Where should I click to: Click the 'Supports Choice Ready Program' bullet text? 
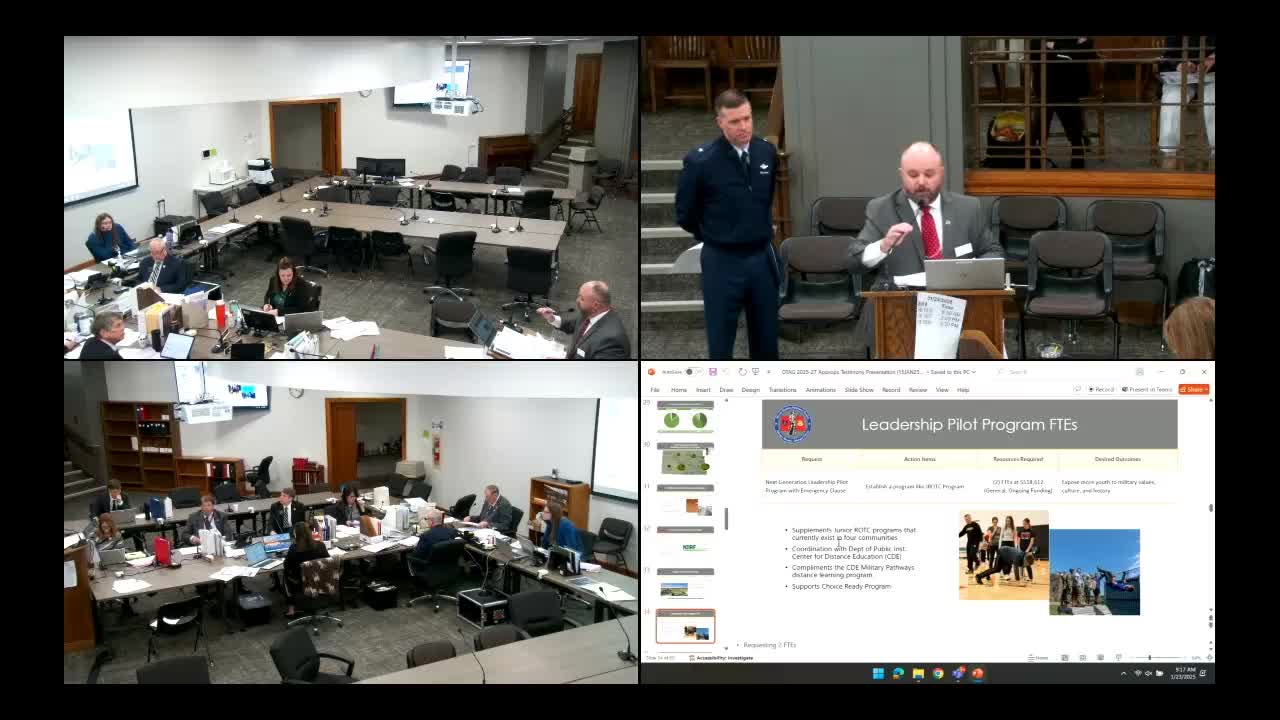pos(841,586)
